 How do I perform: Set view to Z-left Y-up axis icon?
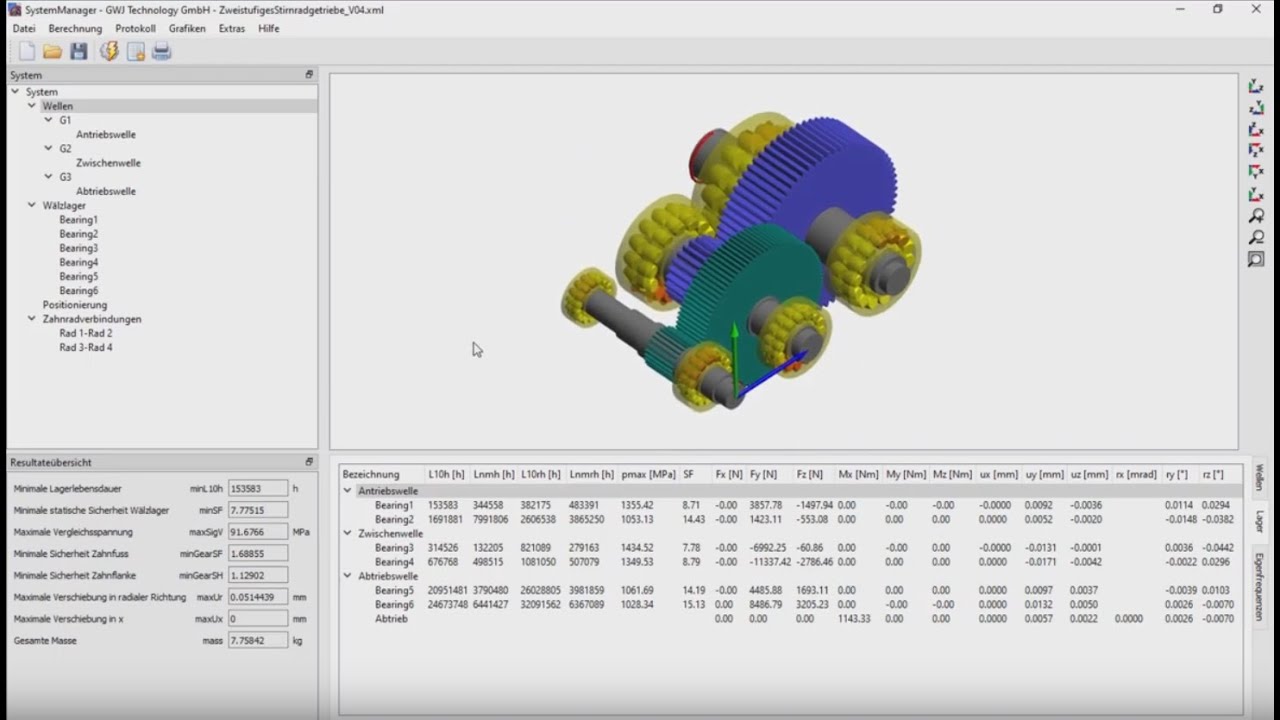(1256, 108)
